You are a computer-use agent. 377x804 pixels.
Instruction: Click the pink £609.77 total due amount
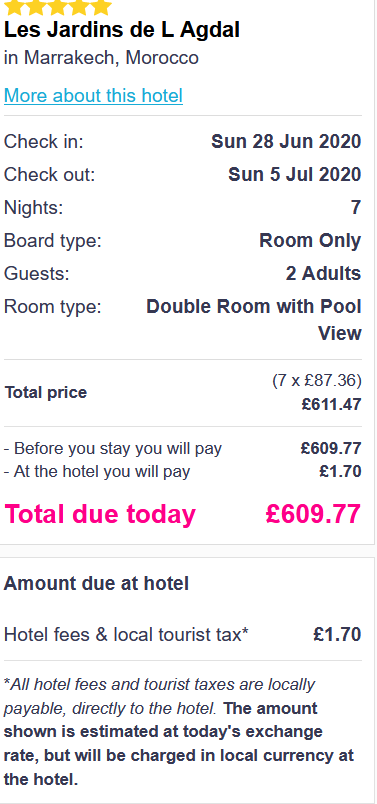pyautogui.click(x=313, y=514)
